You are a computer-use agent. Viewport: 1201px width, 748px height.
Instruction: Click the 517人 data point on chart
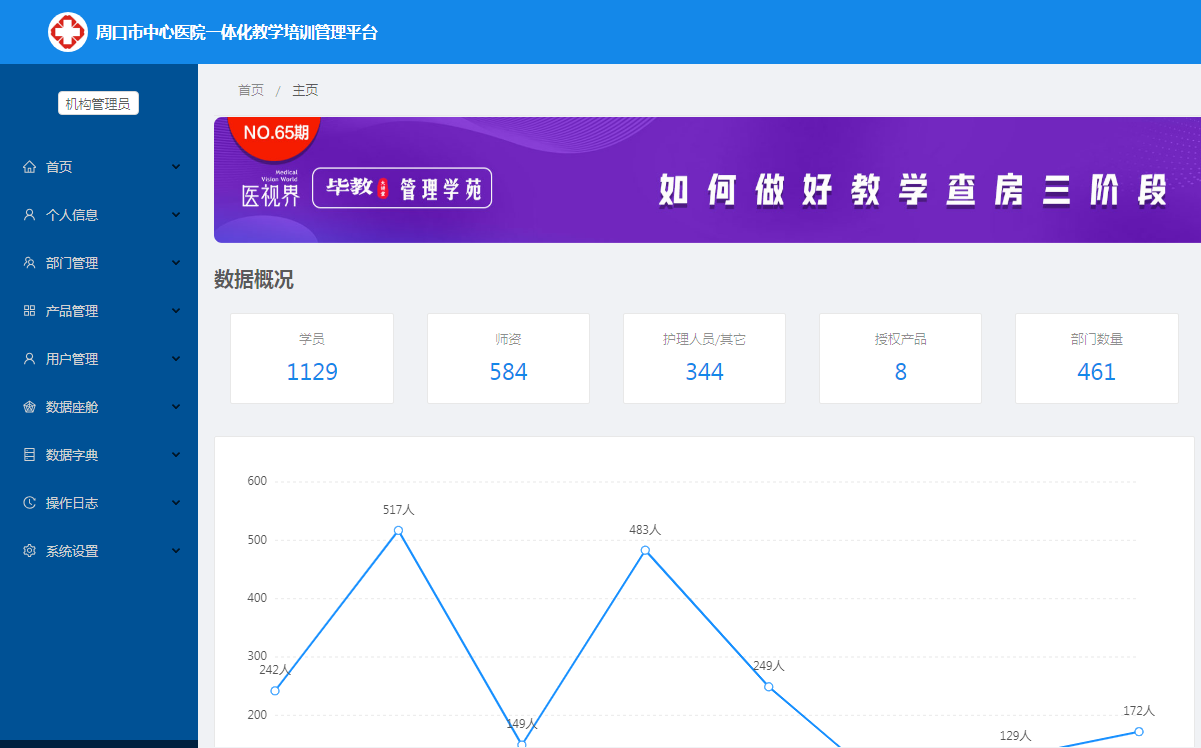pyautogui.click(x=398, y=531)
